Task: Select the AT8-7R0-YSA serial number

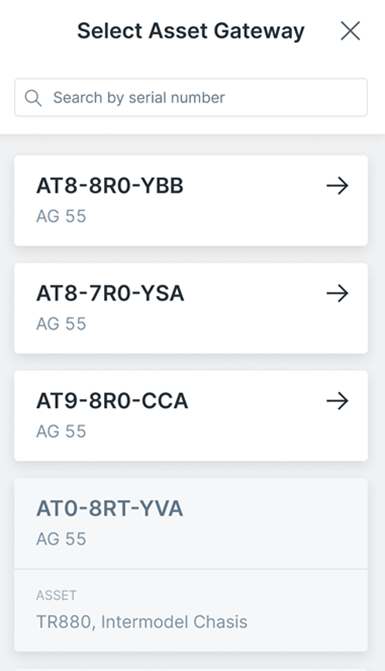Action: point(110,294)
